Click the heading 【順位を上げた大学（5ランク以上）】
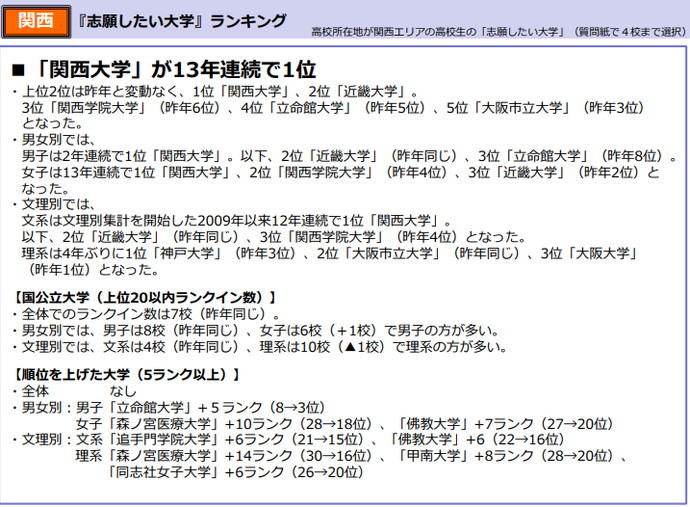 click(127, 375)
